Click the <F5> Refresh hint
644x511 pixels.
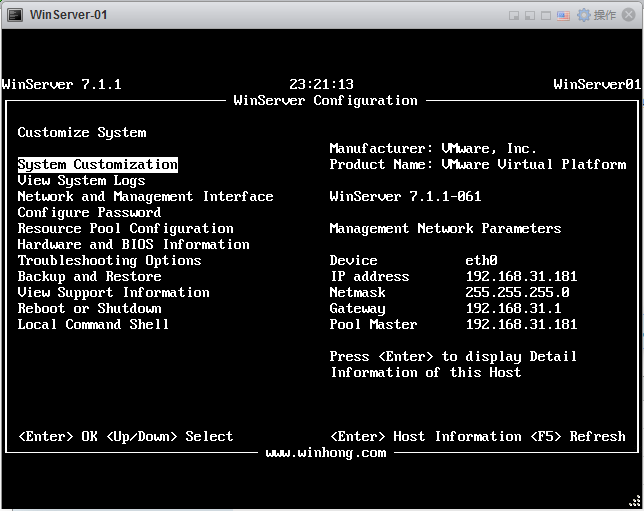click(x=578, y=436)
